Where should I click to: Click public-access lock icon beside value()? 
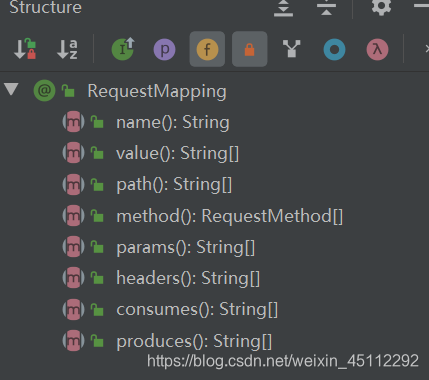tap(97, 153)
